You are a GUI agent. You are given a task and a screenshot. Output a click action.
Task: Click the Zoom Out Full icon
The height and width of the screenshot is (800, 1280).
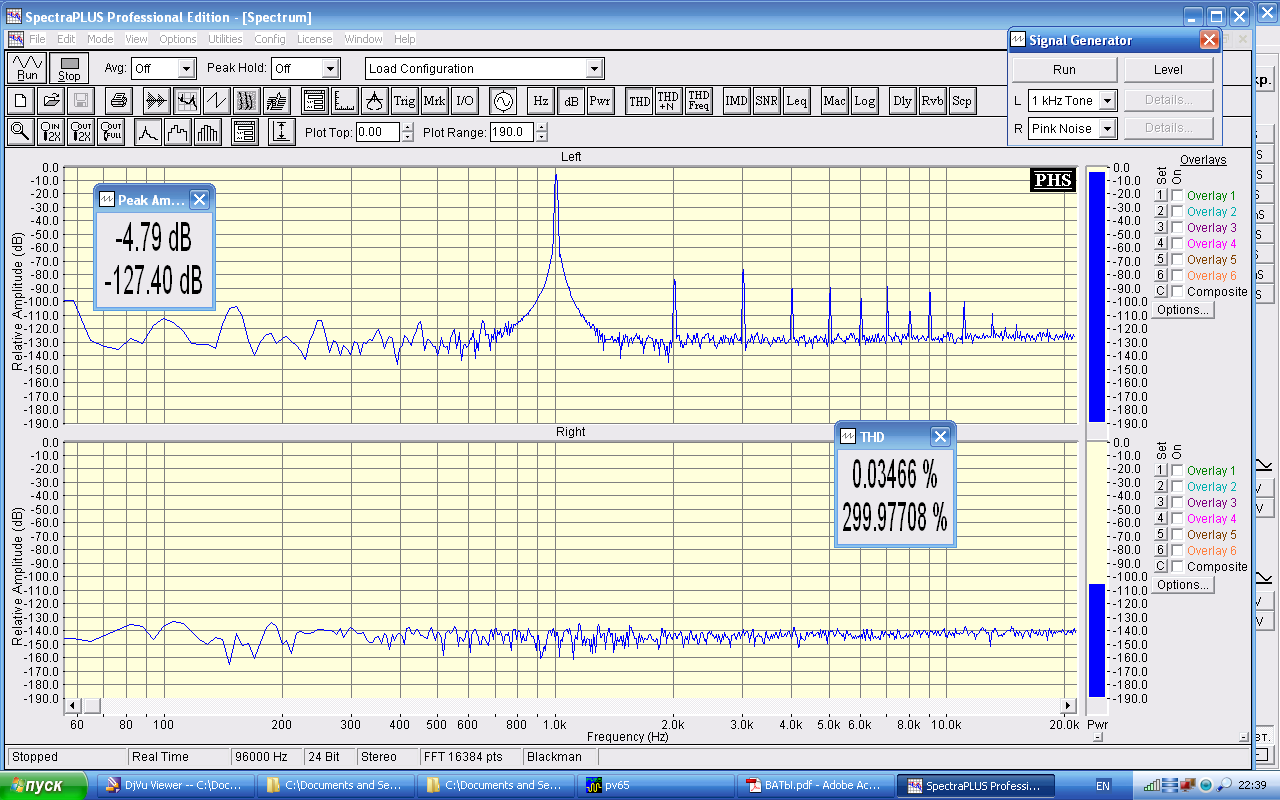[111, 131]
